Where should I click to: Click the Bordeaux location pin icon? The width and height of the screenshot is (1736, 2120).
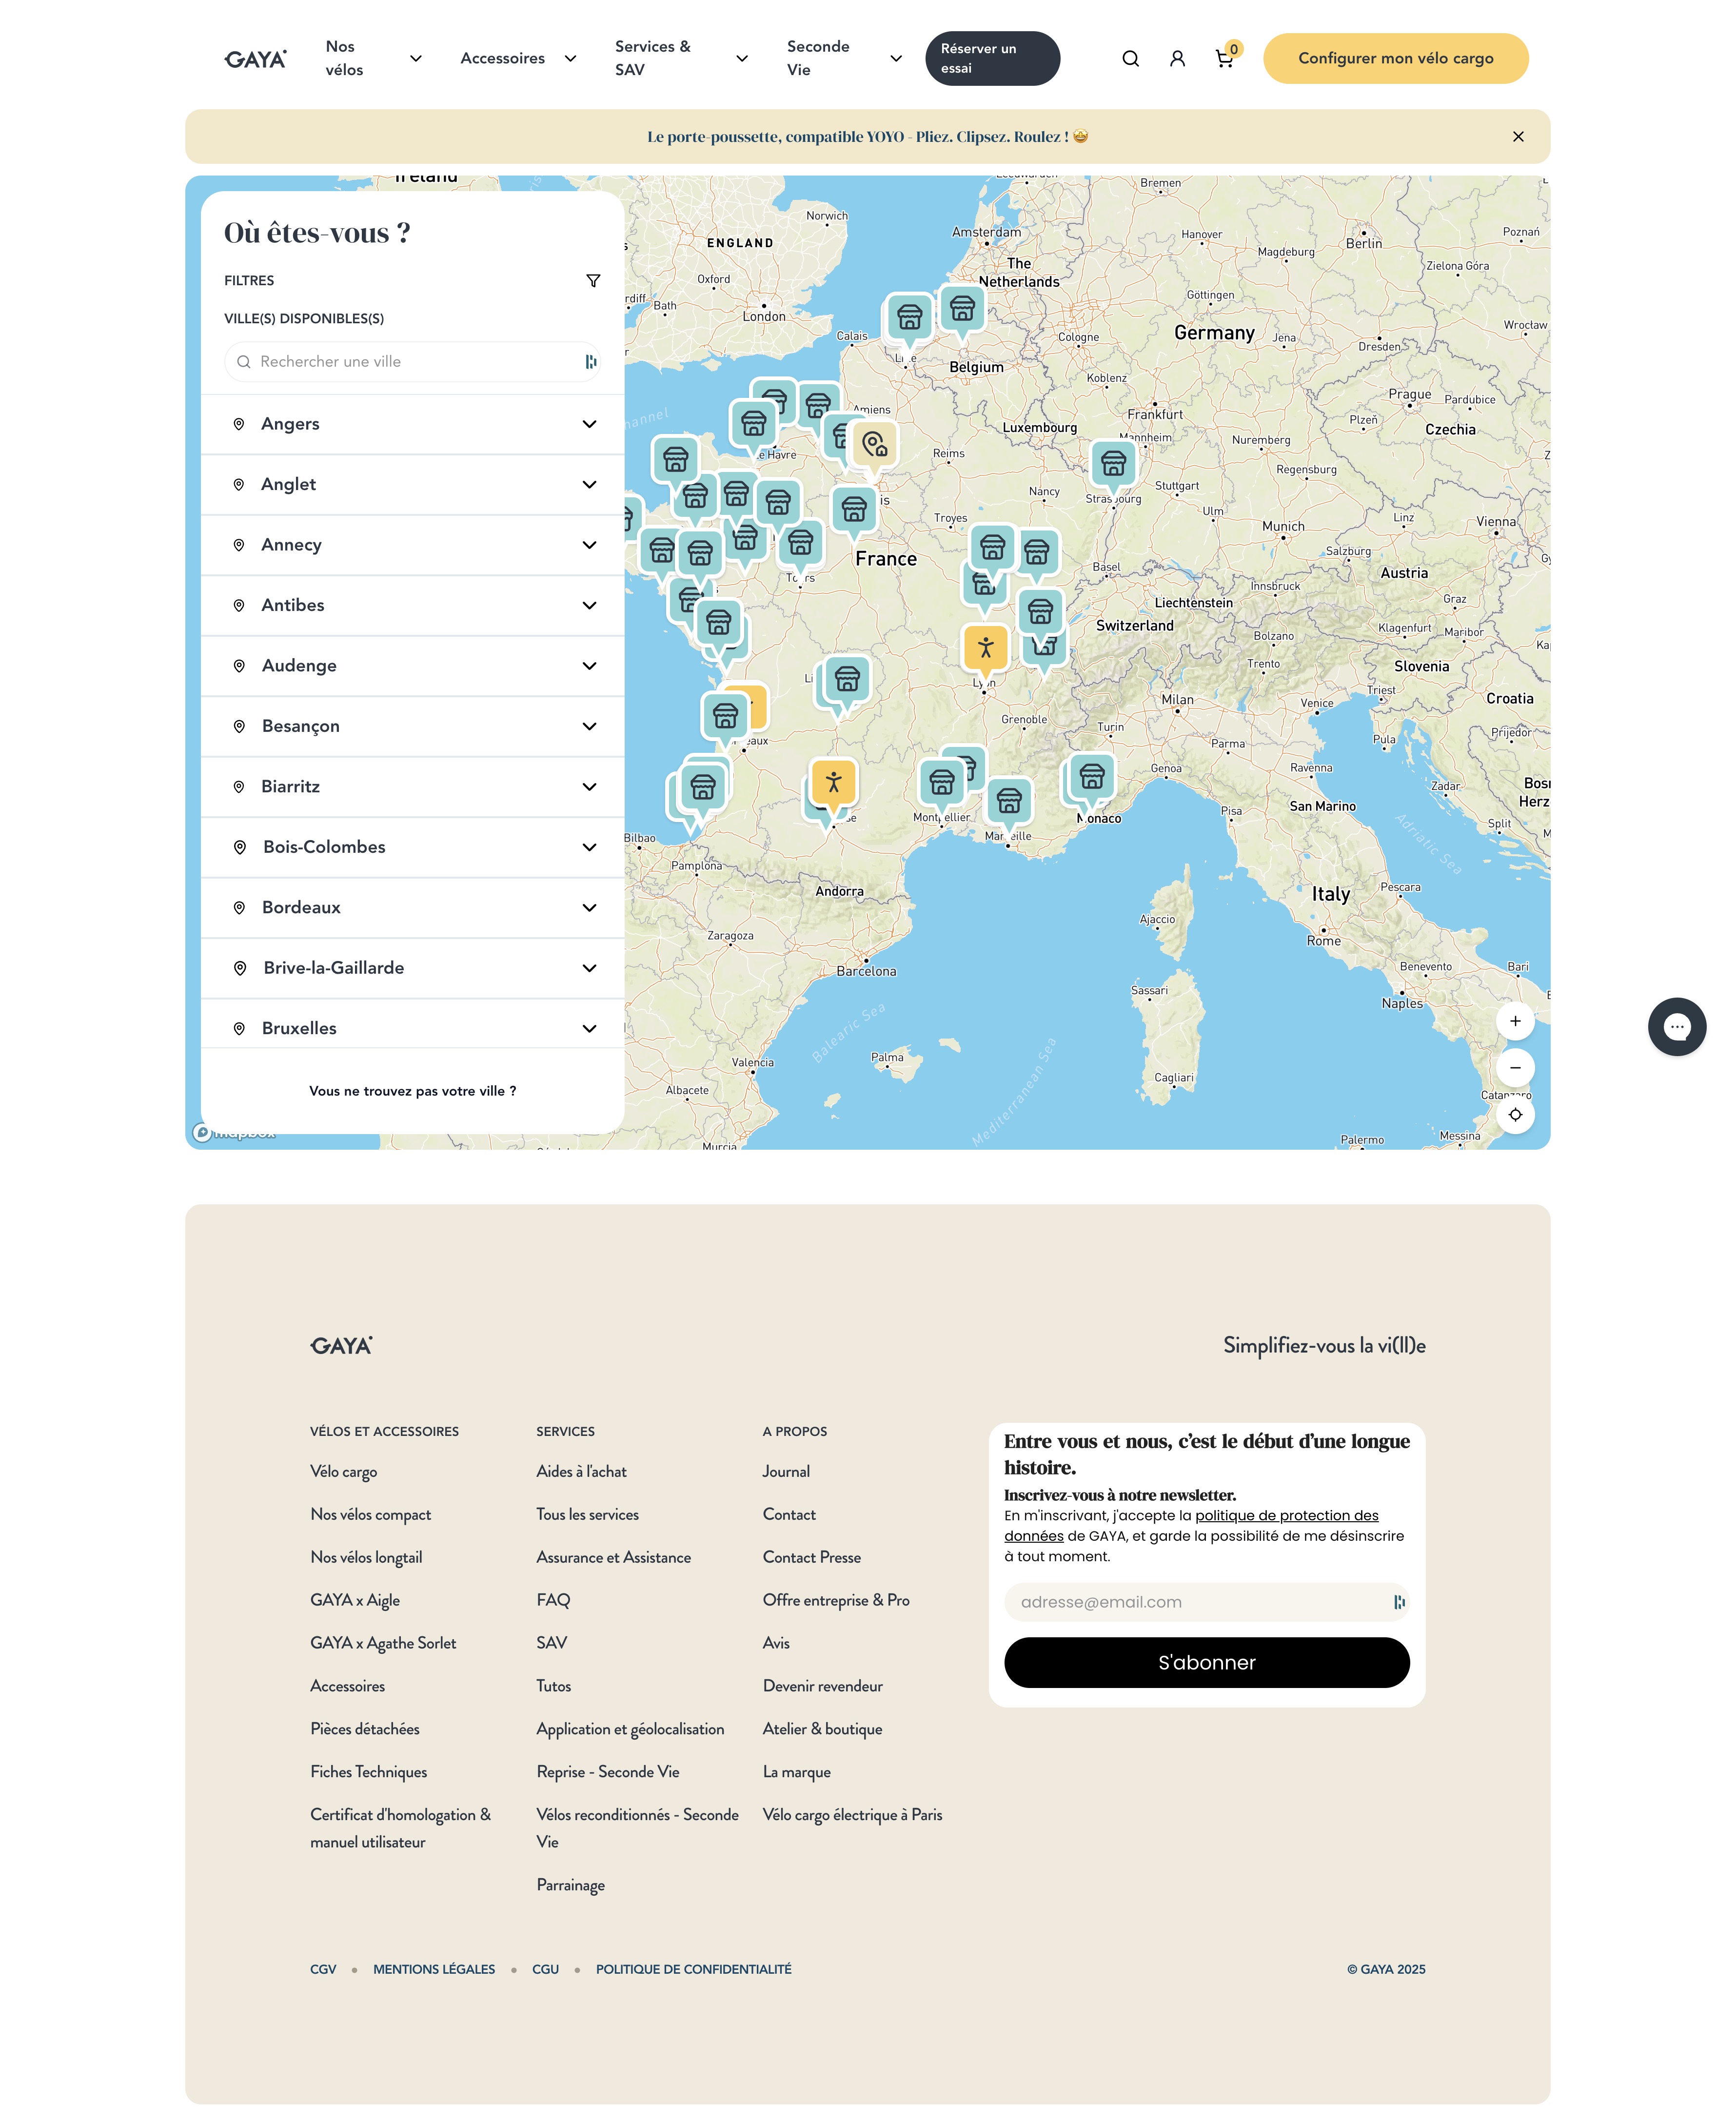tap(239, 908)
